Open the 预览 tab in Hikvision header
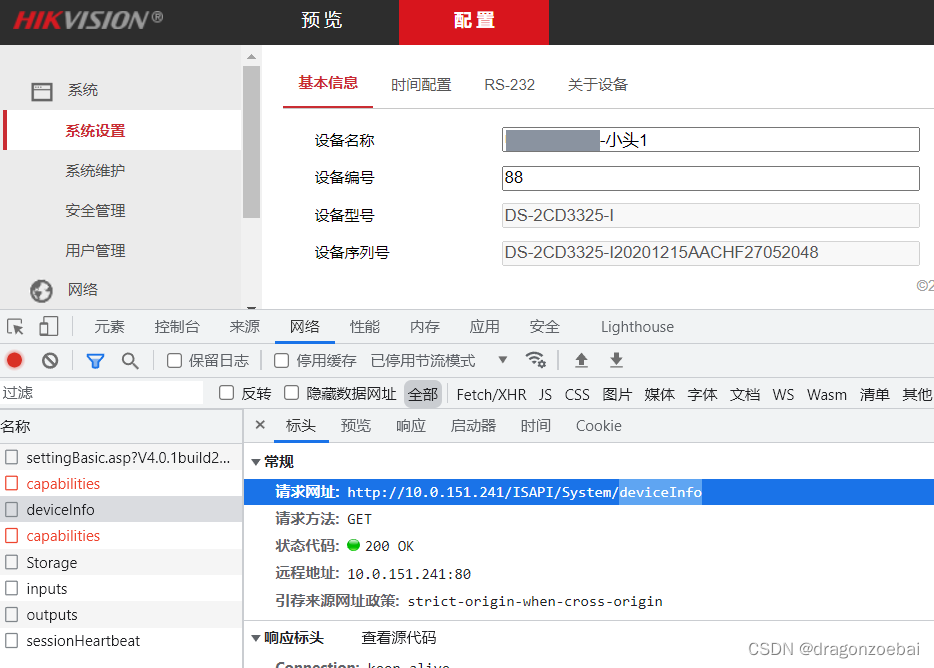The height and width of the screenshot is (668, 934). 321,21
